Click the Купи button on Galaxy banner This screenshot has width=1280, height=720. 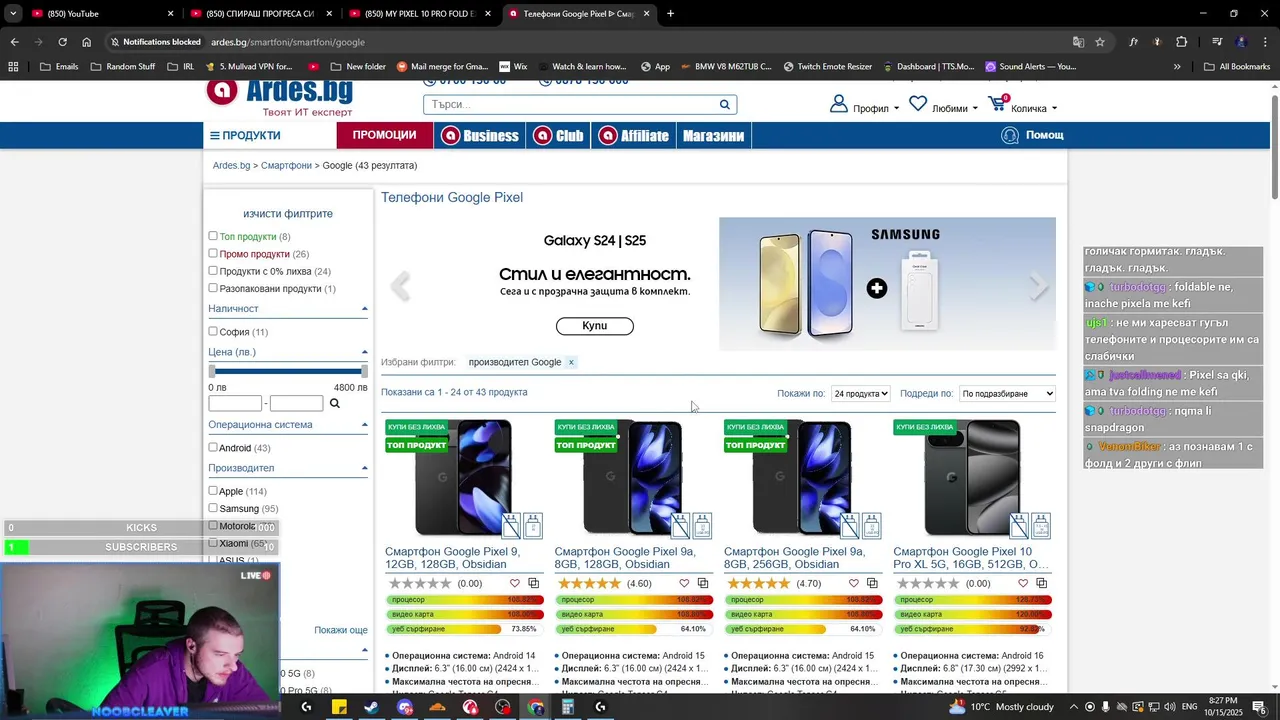click(595, 326)
